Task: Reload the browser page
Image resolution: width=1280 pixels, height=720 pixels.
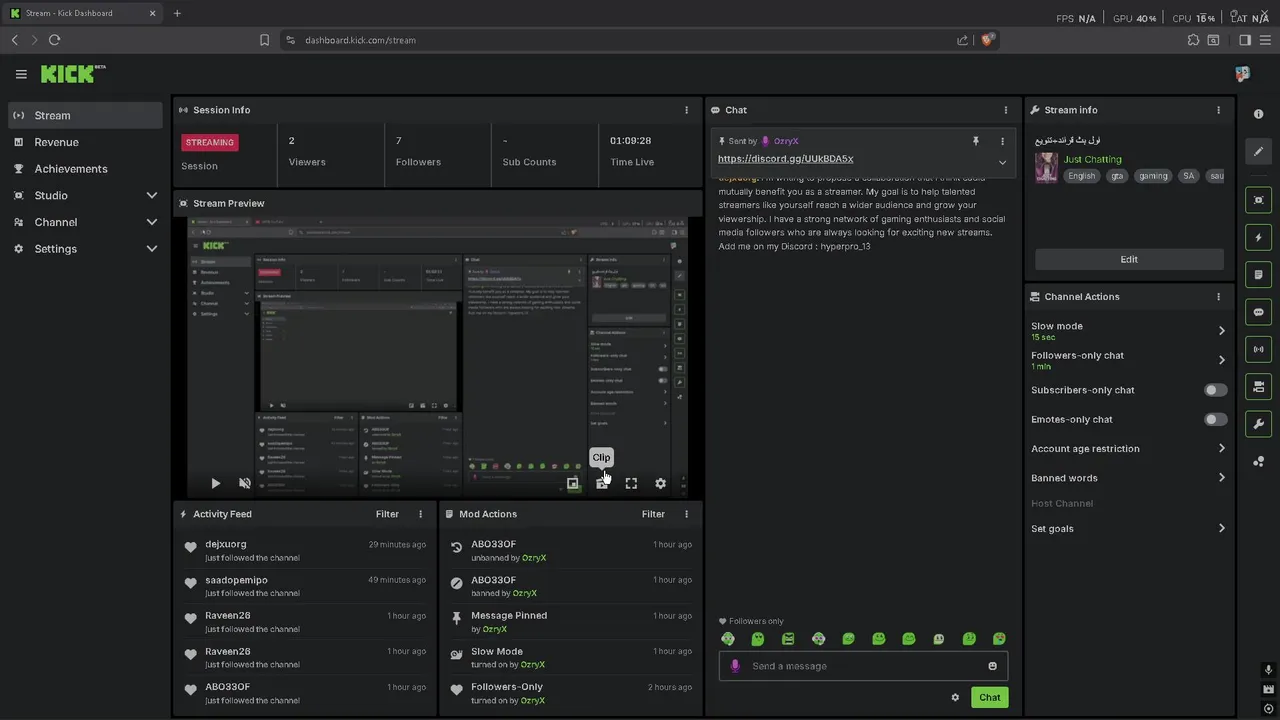Action: [54, 40]
